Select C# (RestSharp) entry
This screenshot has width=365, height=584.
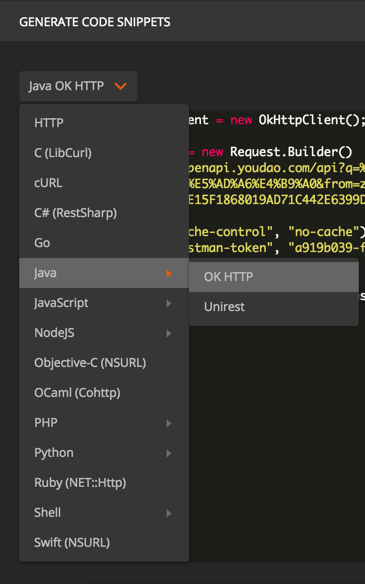point(104,213)
